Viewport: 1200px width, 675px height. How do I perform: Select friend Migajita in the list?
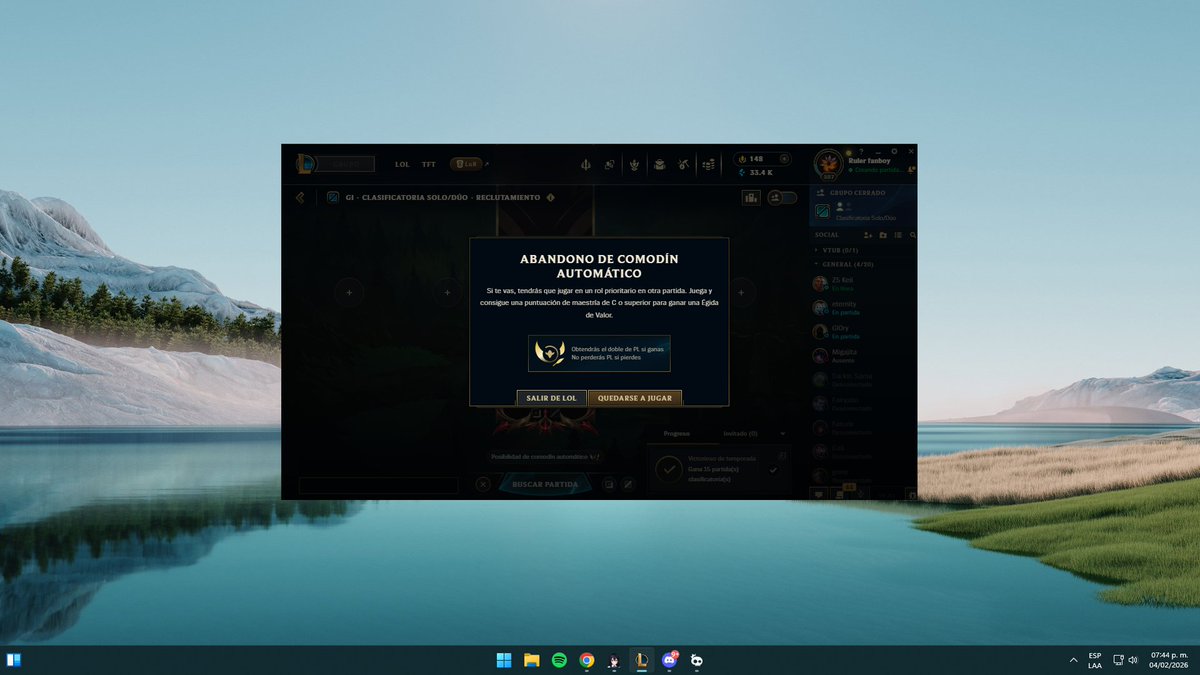[x=862, y=355]
